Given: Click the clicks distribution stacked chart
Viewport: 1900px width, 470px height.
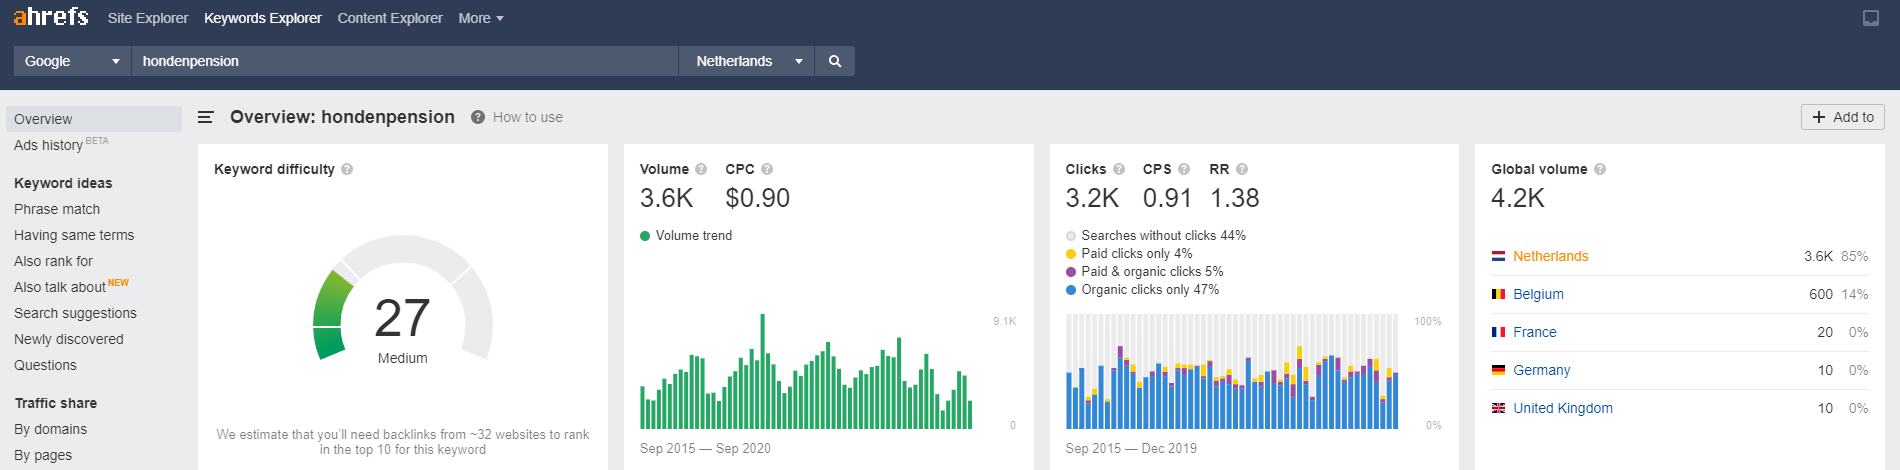Looking at the screenshot, I should 1232,371.
